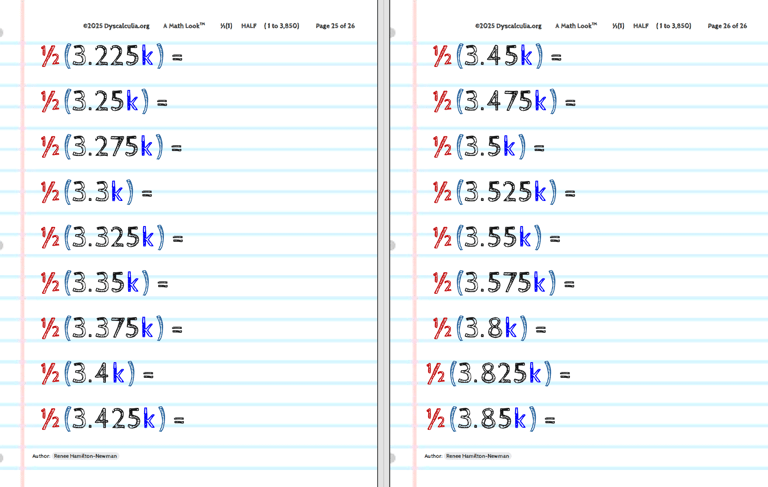Image resolution: width=768 pixels, height=487 pixels.
Task: Select the ½(3.475k) = problem
Action: click(x=504, y=101)
